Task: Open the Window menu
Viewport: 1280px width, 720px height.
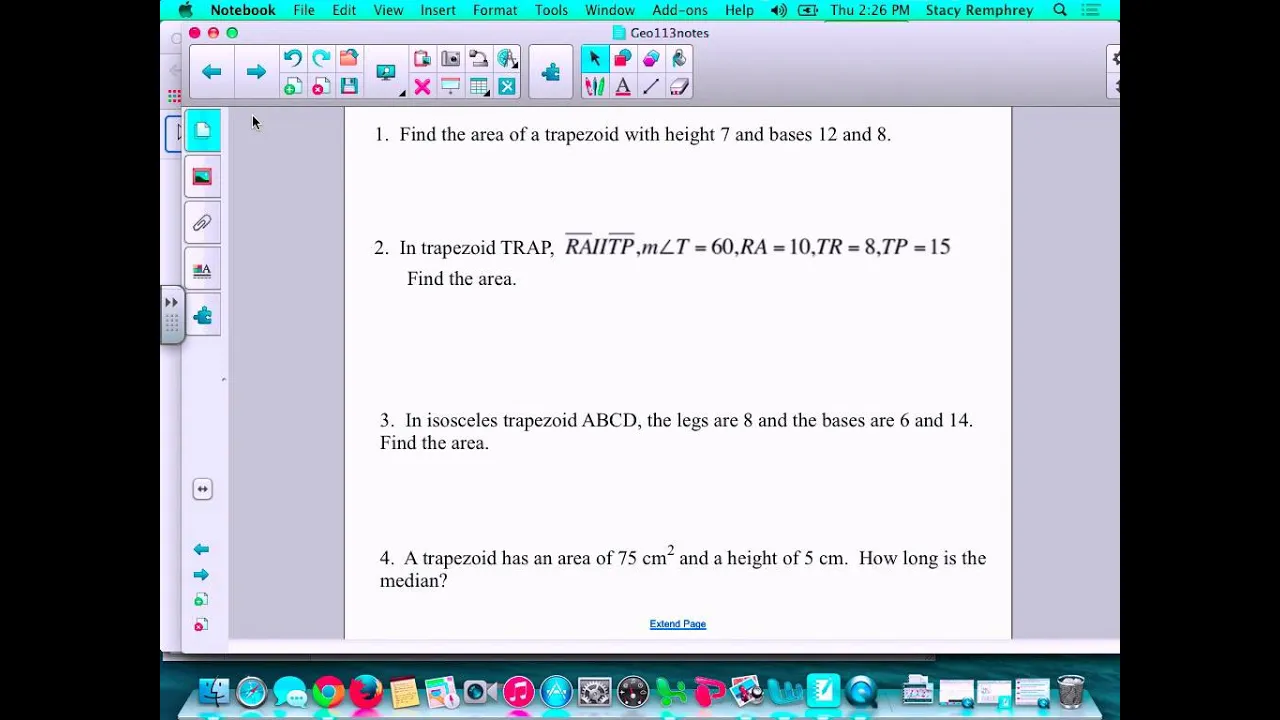Action: (610, 10)
